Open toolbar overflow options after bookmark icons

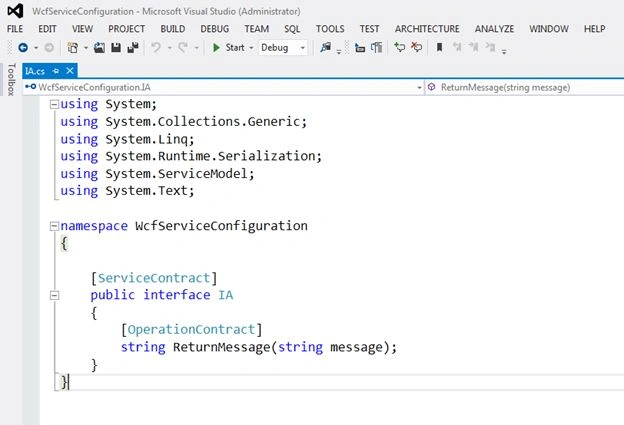504,51
